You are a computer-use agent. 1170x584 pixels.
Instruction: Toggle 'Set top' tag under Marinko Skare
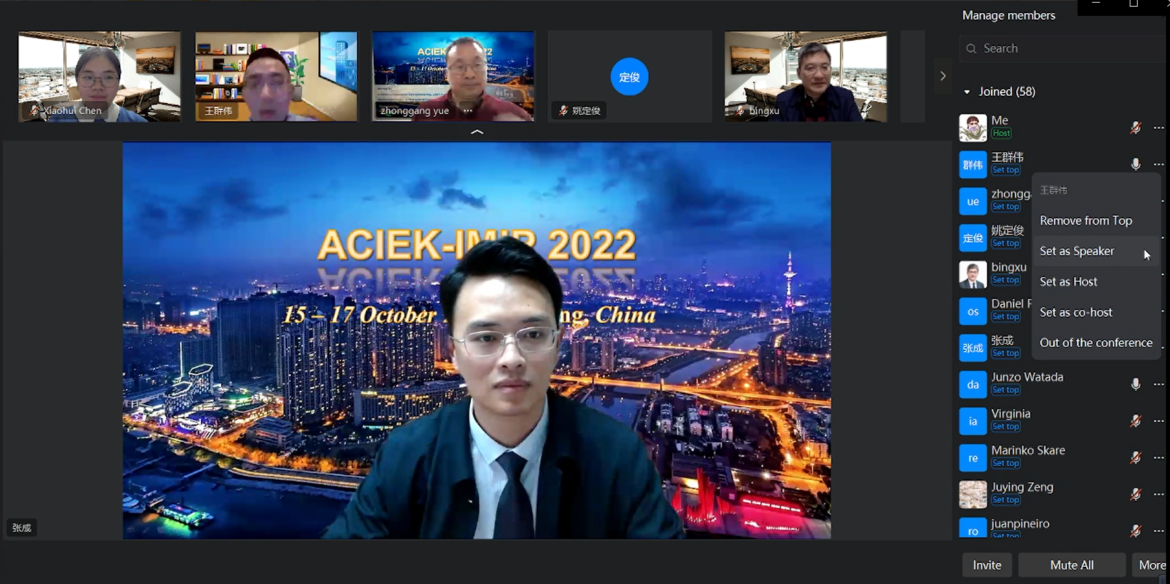pyautogui.click(x=1006, y=463)
